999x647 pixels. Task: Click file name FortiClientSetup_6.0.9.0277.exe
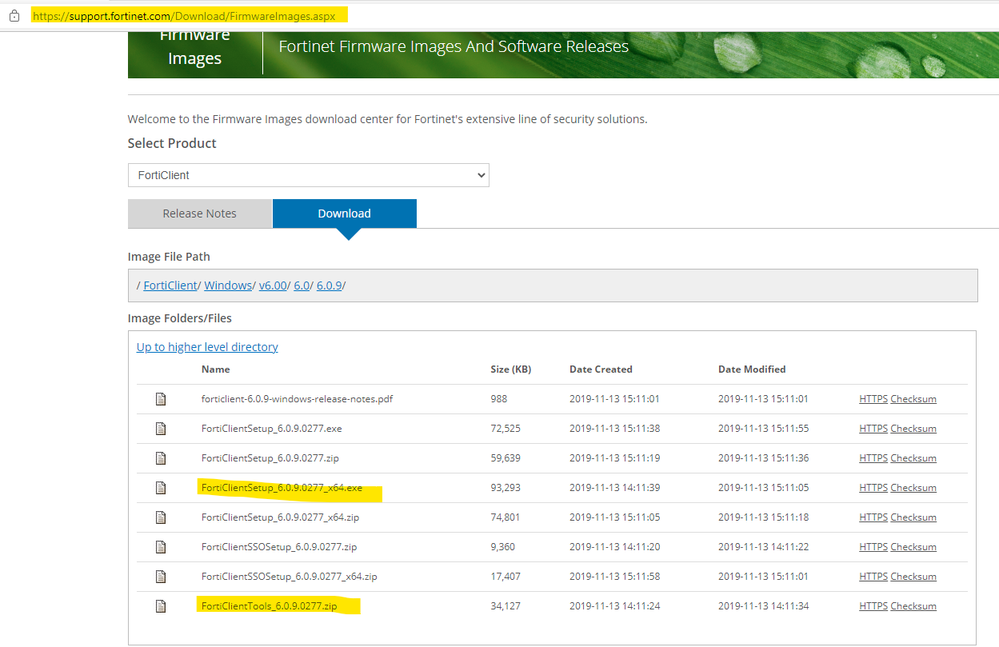tap(271, 429)
